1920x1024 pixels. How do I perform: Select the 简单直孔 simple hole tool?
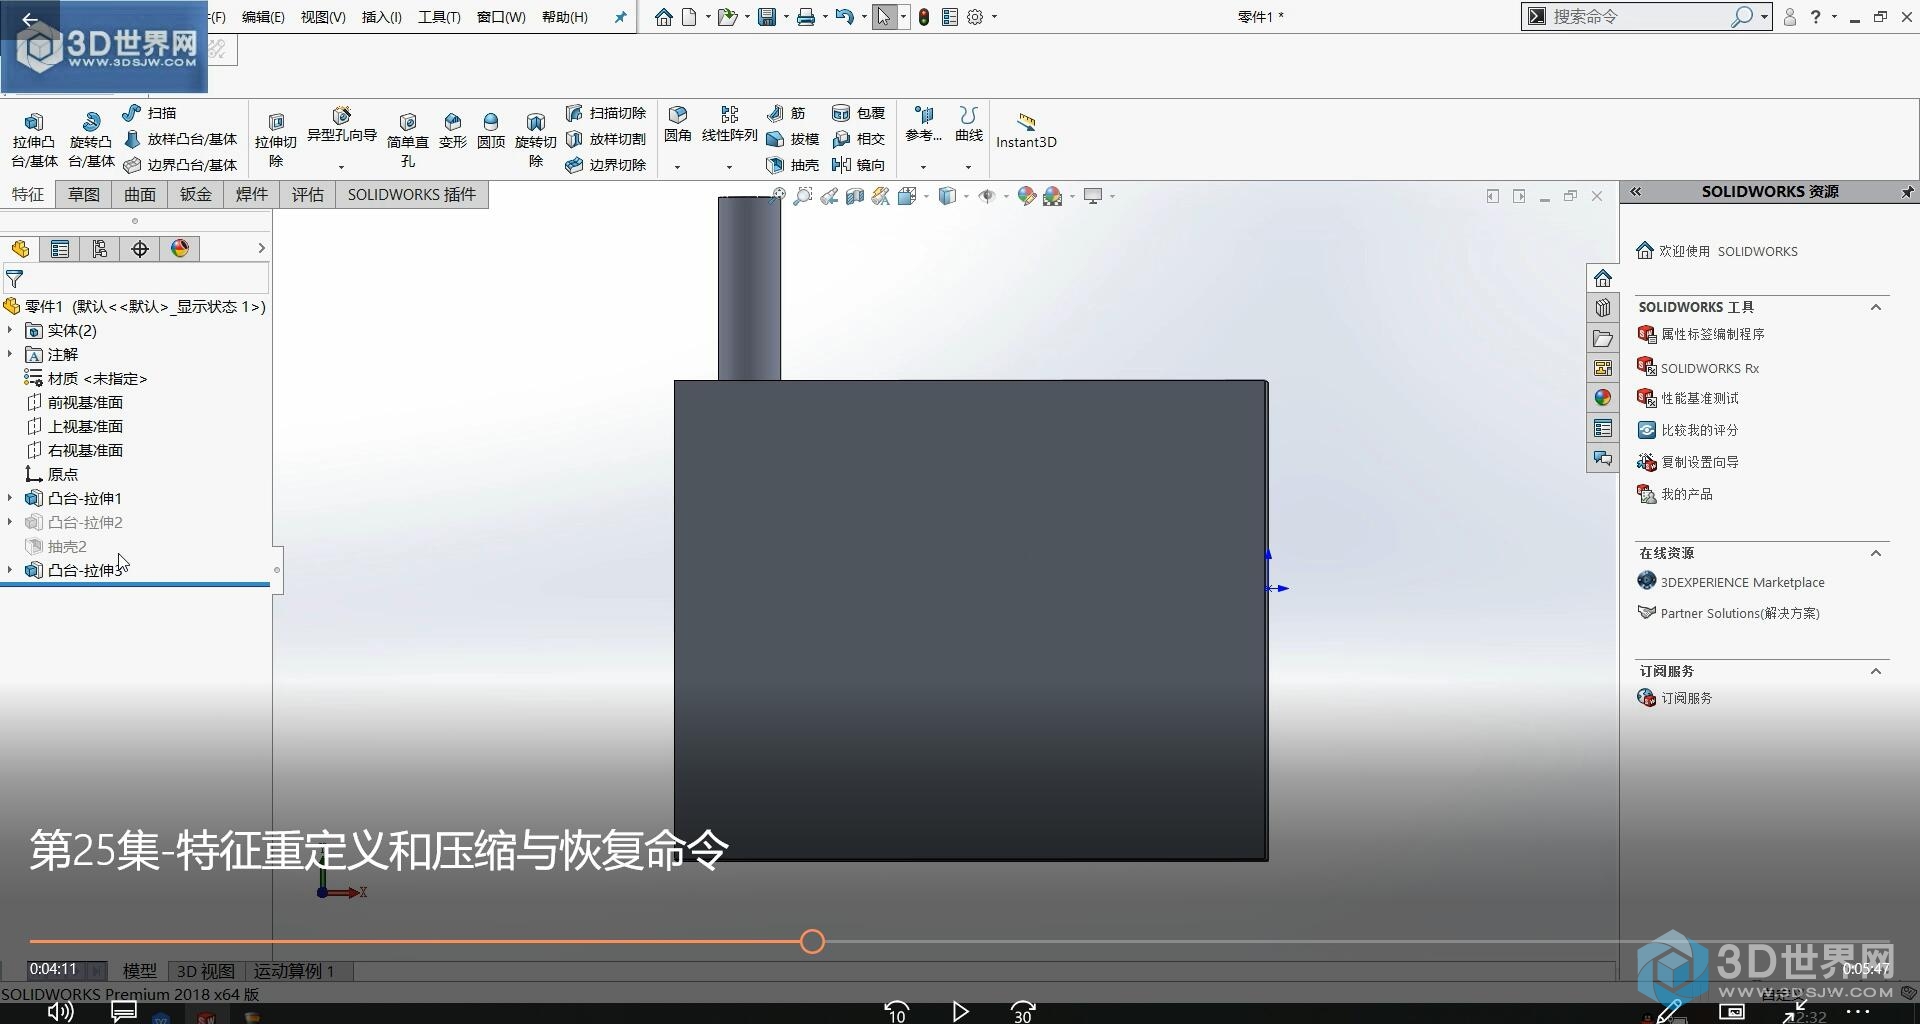click(407, 140)
